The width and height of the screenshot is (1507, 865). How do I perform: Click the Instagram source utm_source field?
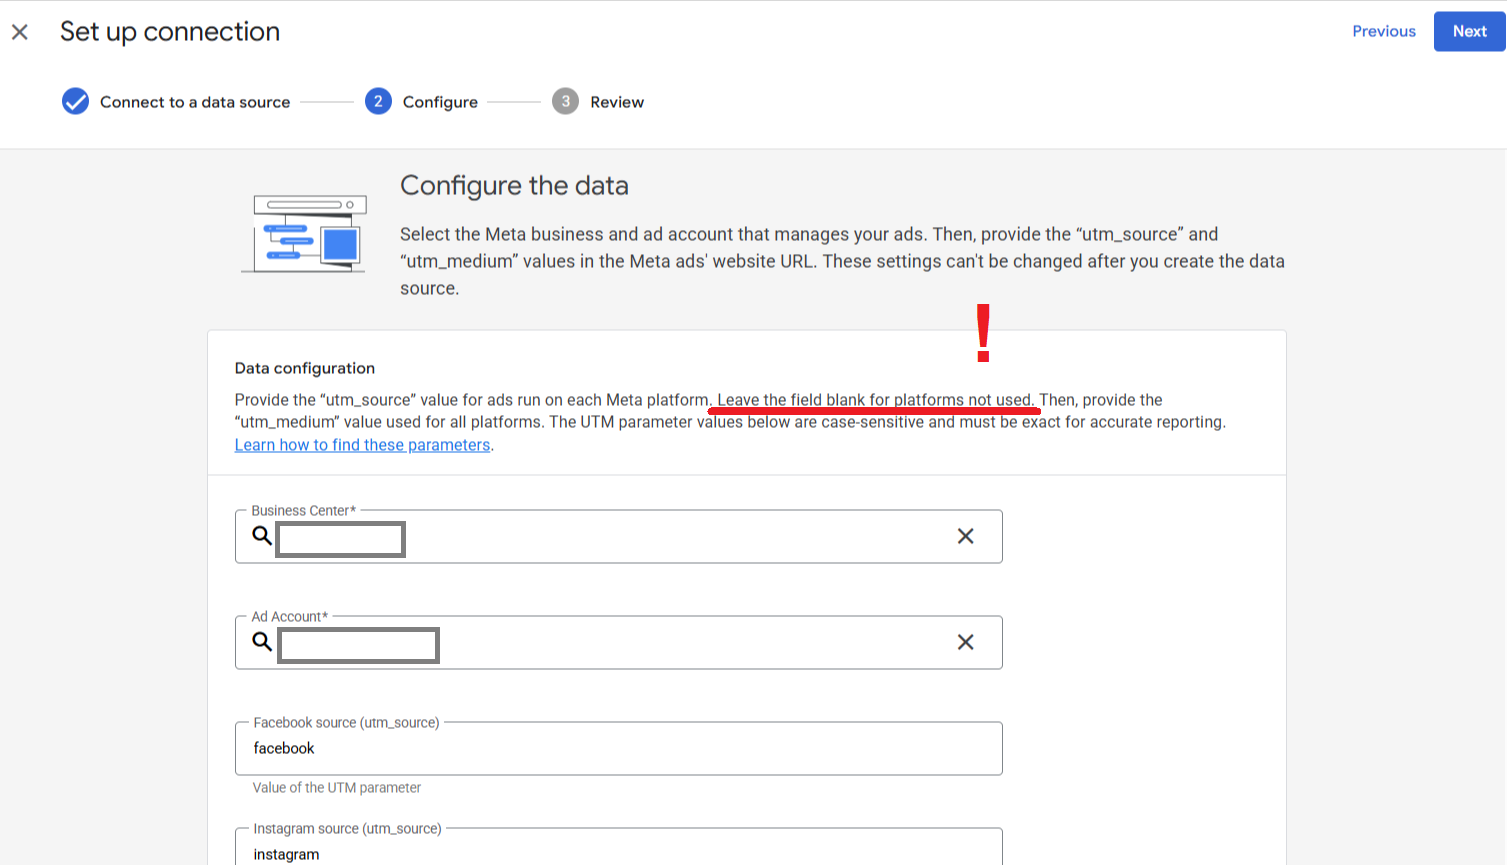tap(618, 853)
